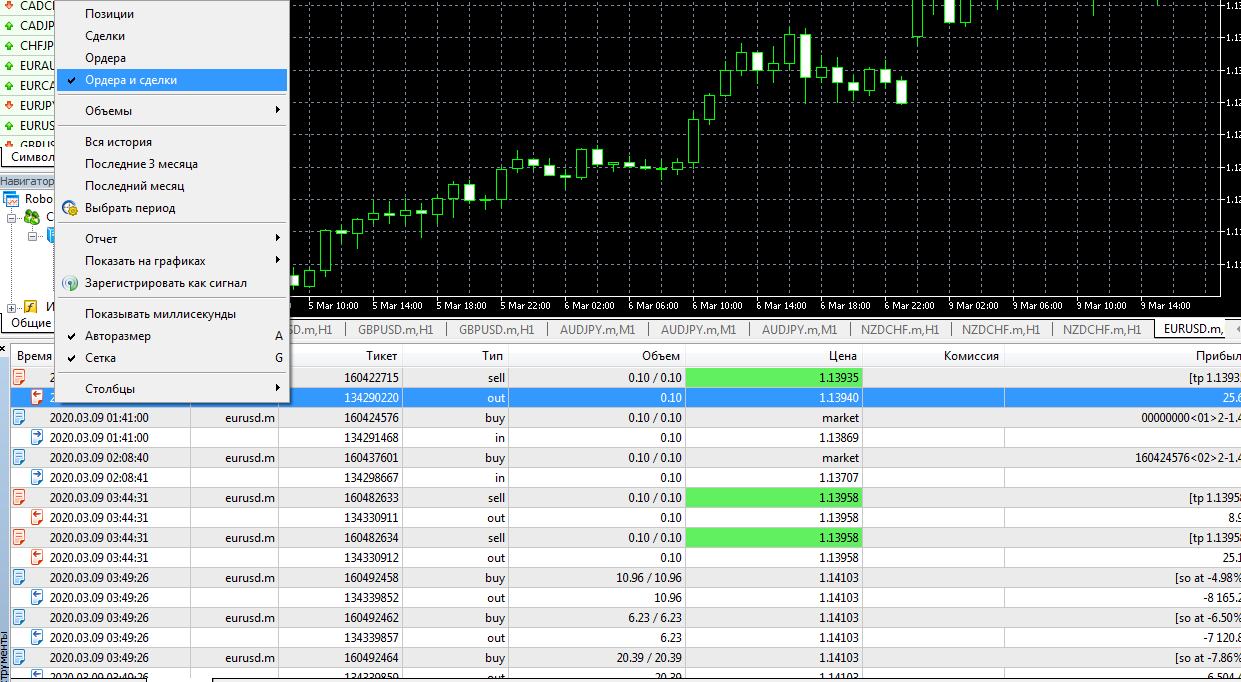Viewport: 1241px width, 682px height.
Task: Click the out deal icon for ticket 134330912
Action: (x=37, y=557)
